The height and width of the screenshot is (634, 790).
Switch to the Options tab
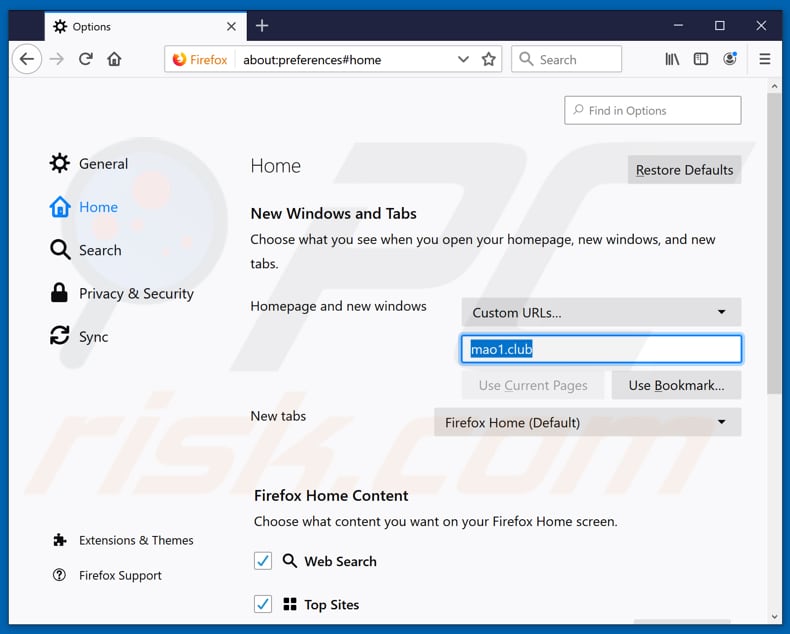pyautogui.click(x=146, y=27)
